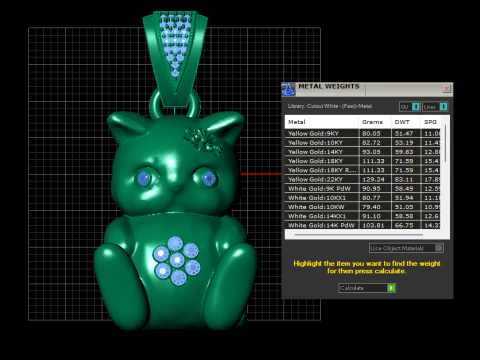The width and height of the screenshot is (480, 360).
Task: Select the Yellow Gold:18KY R... row
Action: 363,170
